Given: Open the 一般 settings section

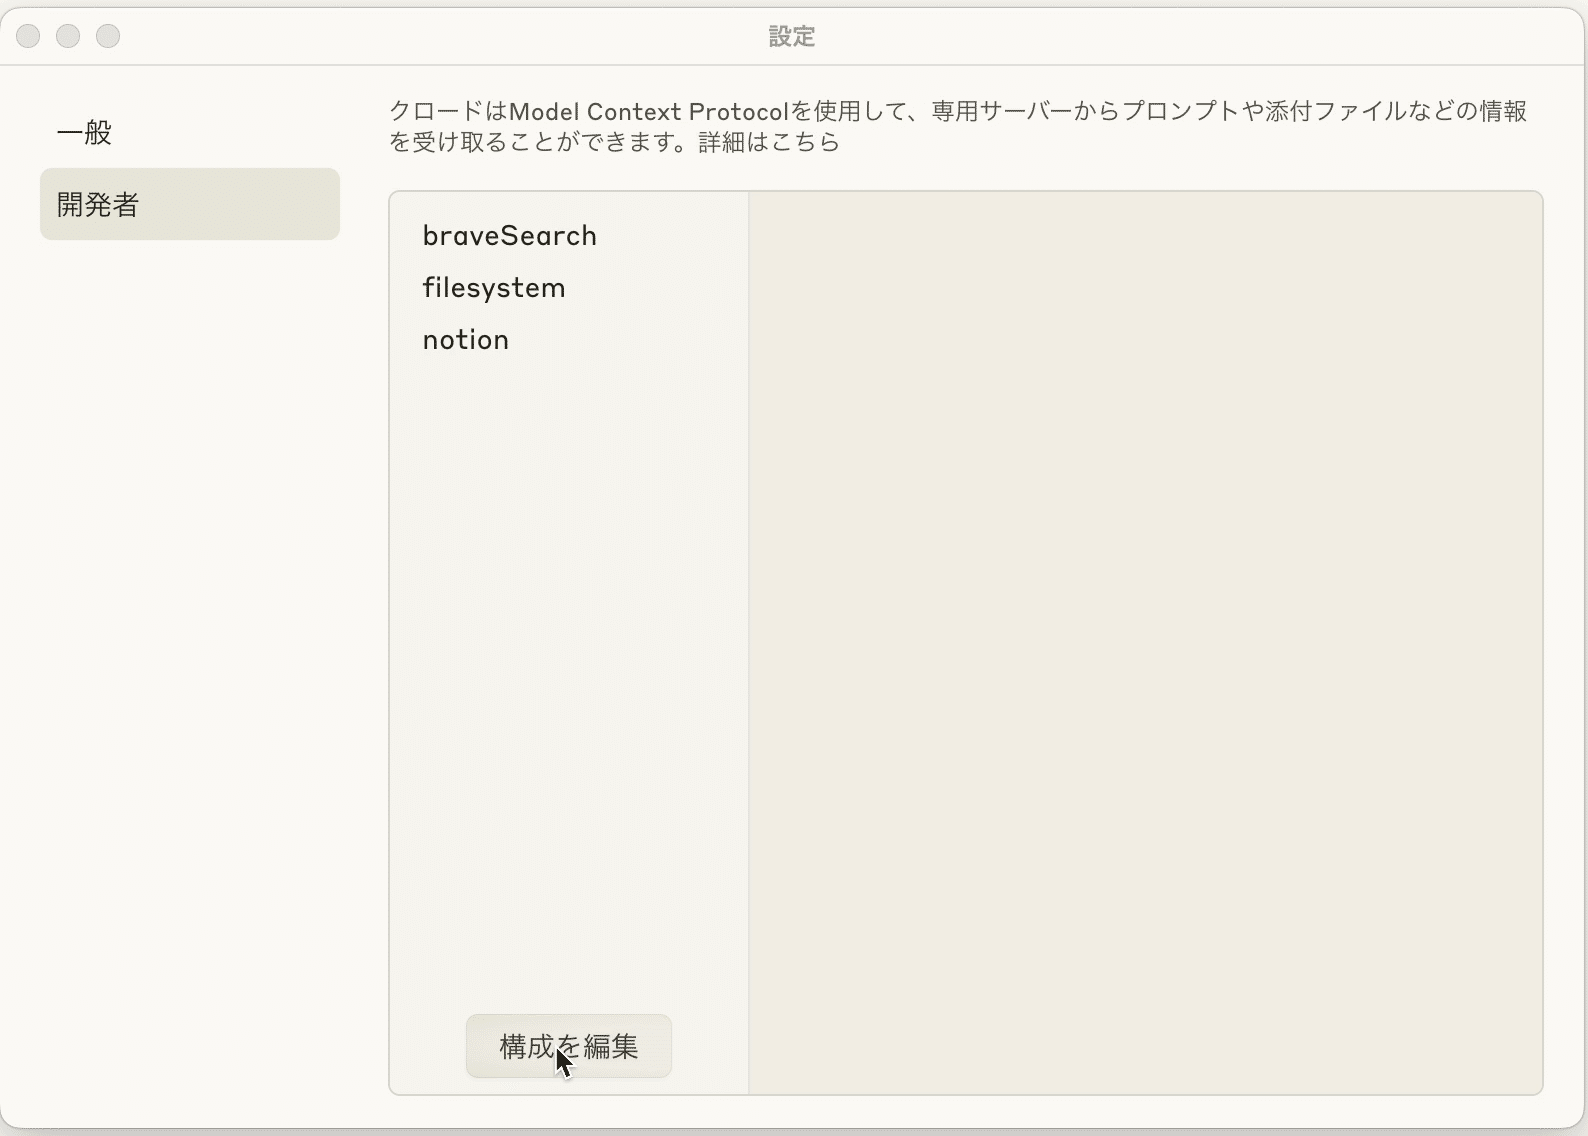Looking at the screenshot, I should pyautogui.click(x=189, y=132).
